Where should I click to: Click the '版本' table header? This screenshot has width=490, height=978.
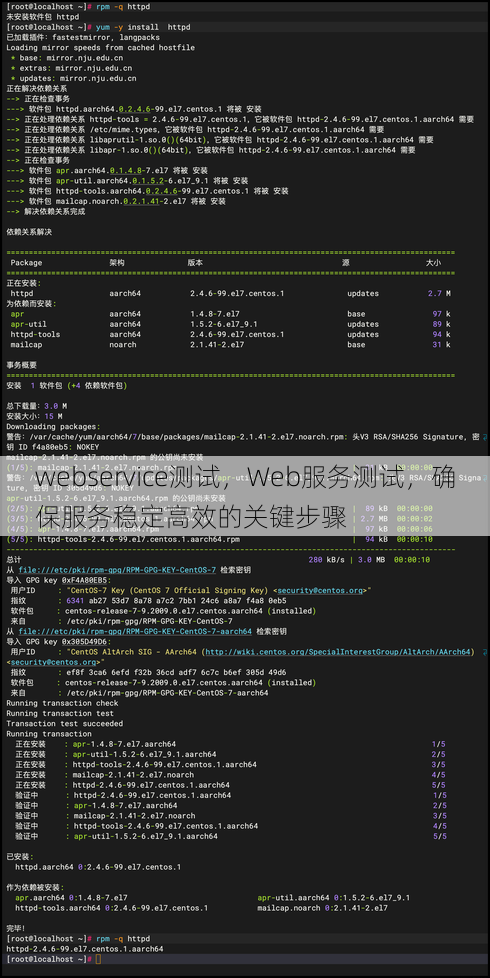click(x=195, y=263)
